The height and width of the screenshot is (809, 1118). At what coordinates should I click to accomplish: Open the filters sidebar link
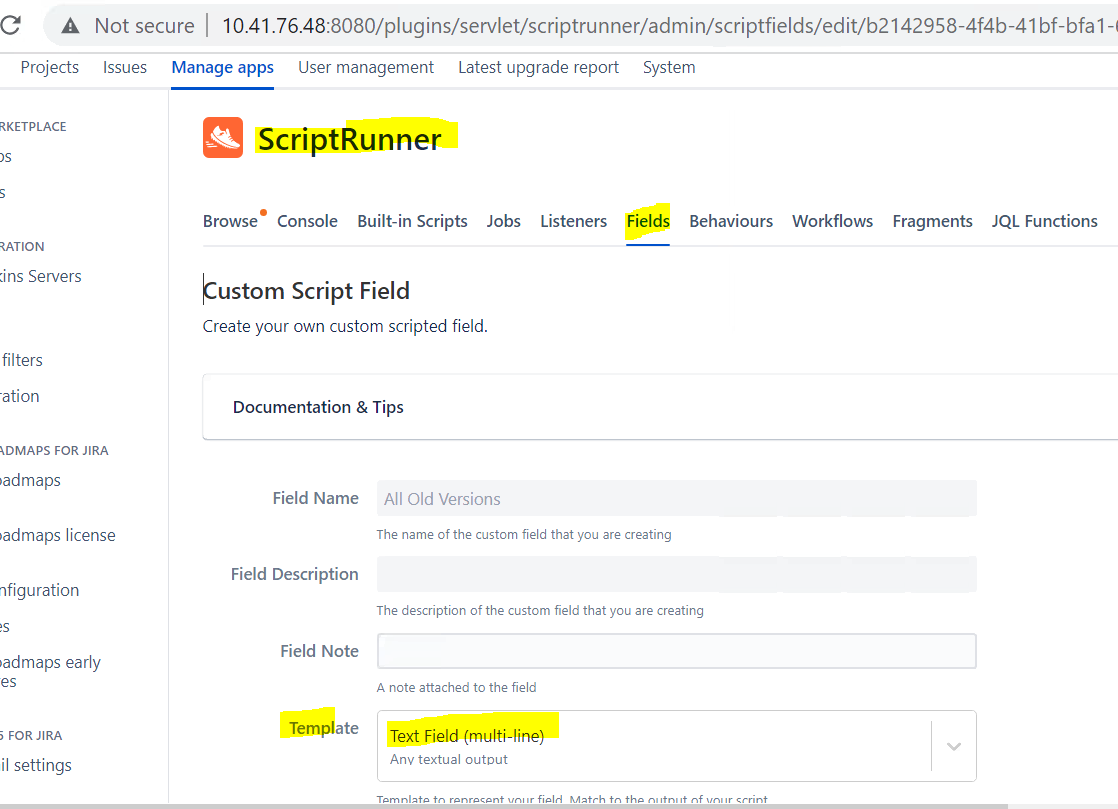pyautogui.click(x=21, y=360)
